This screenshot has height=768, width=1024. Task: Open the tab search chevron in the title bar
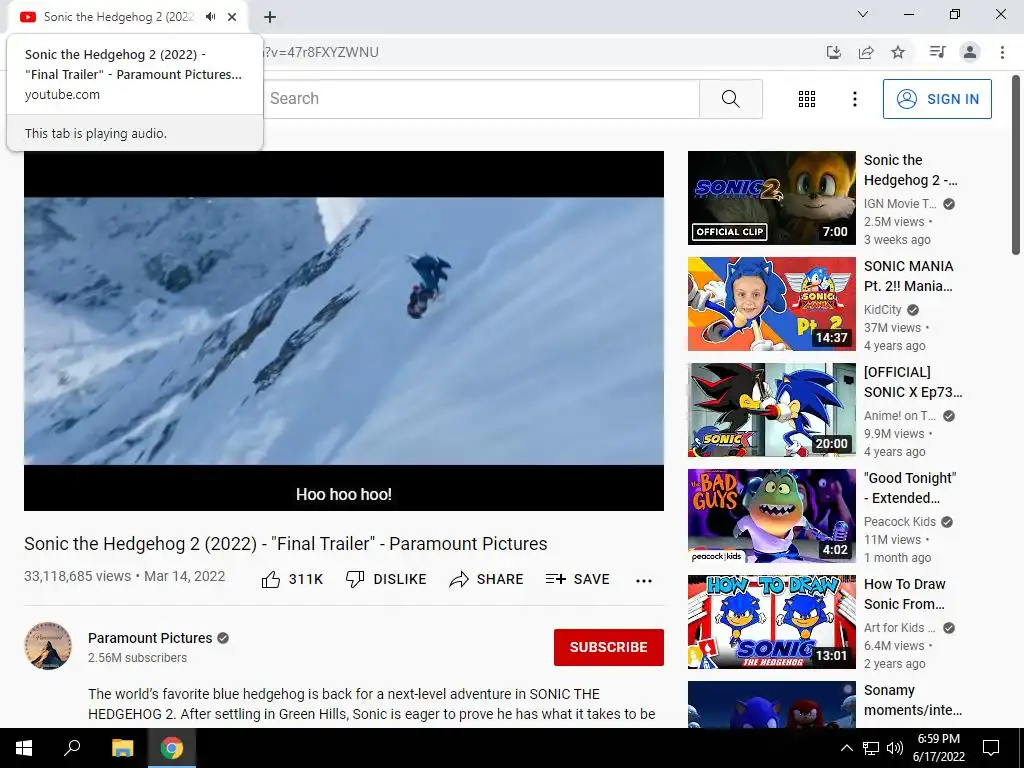[863, 14]
